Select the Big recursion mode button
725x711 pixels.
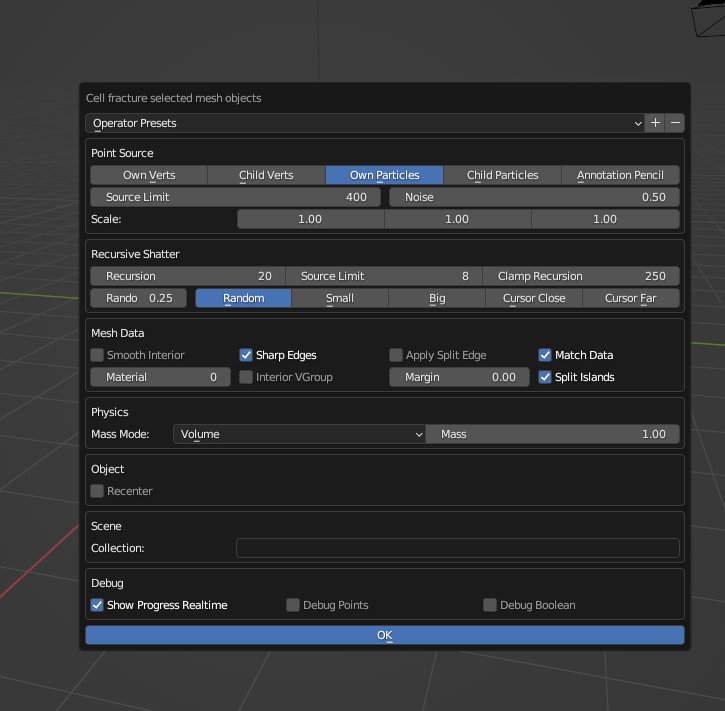point(437,298)
